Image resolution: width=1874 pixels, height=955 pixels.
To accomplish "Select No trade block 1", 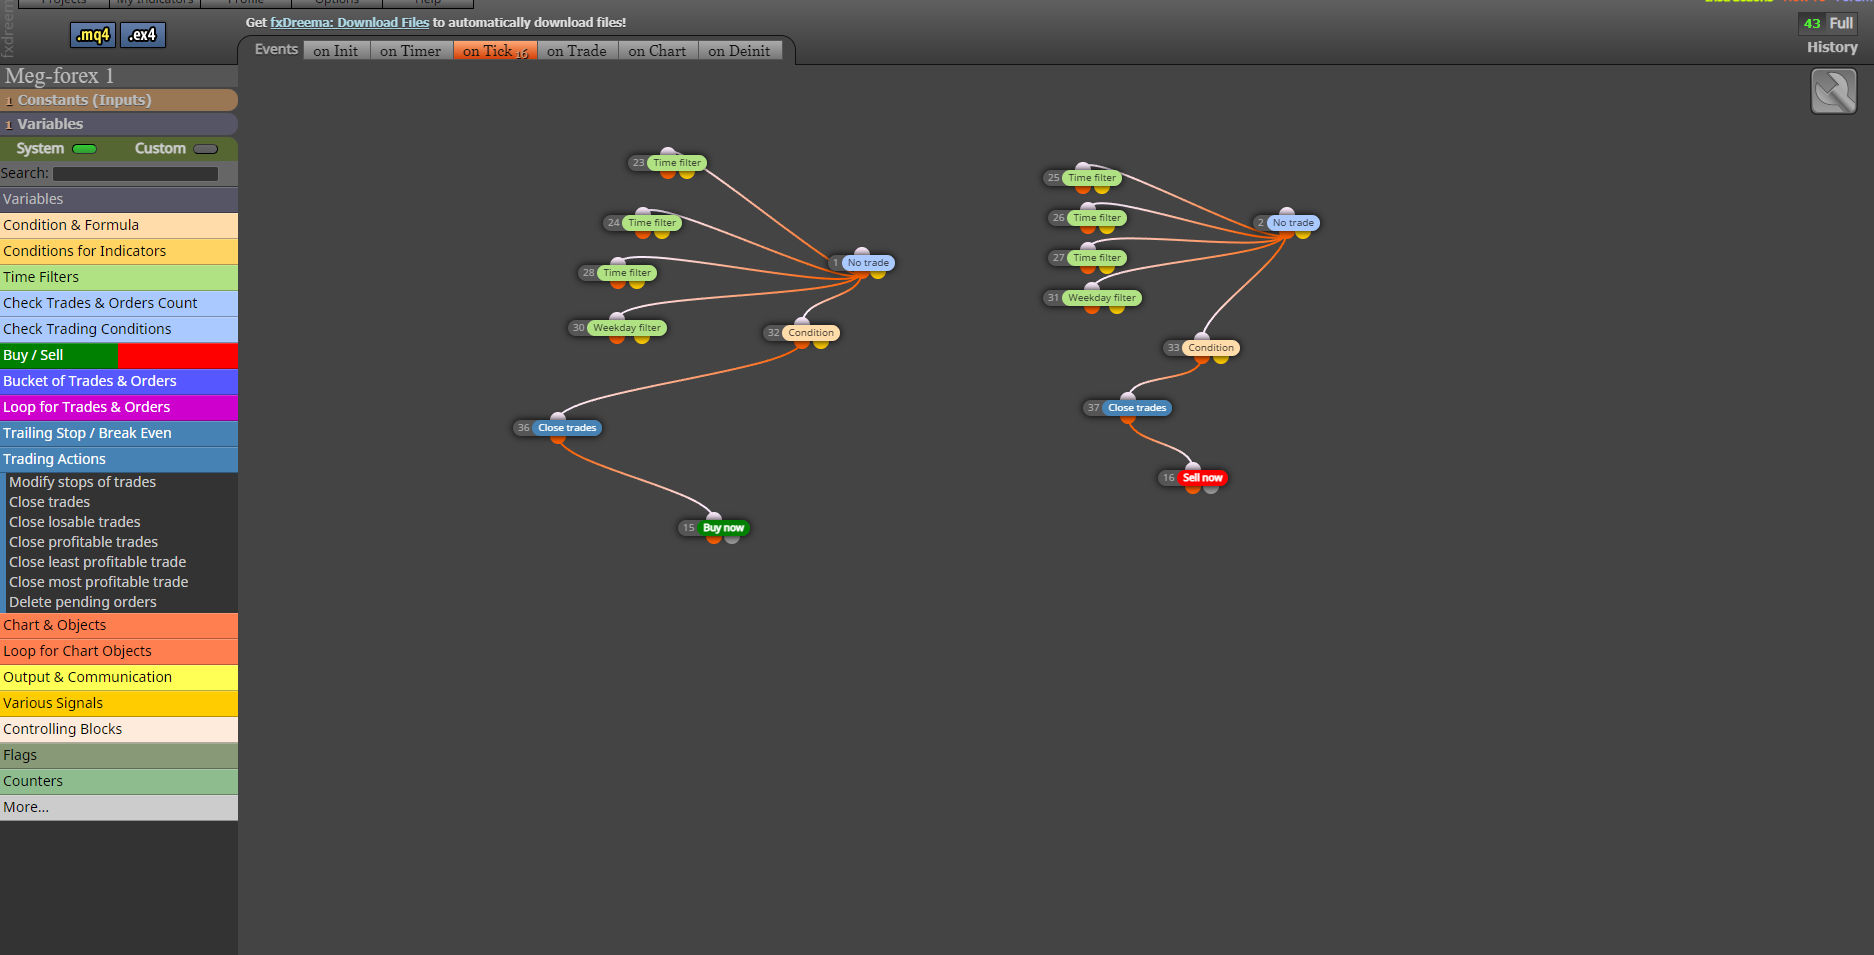I will (868, 263).
